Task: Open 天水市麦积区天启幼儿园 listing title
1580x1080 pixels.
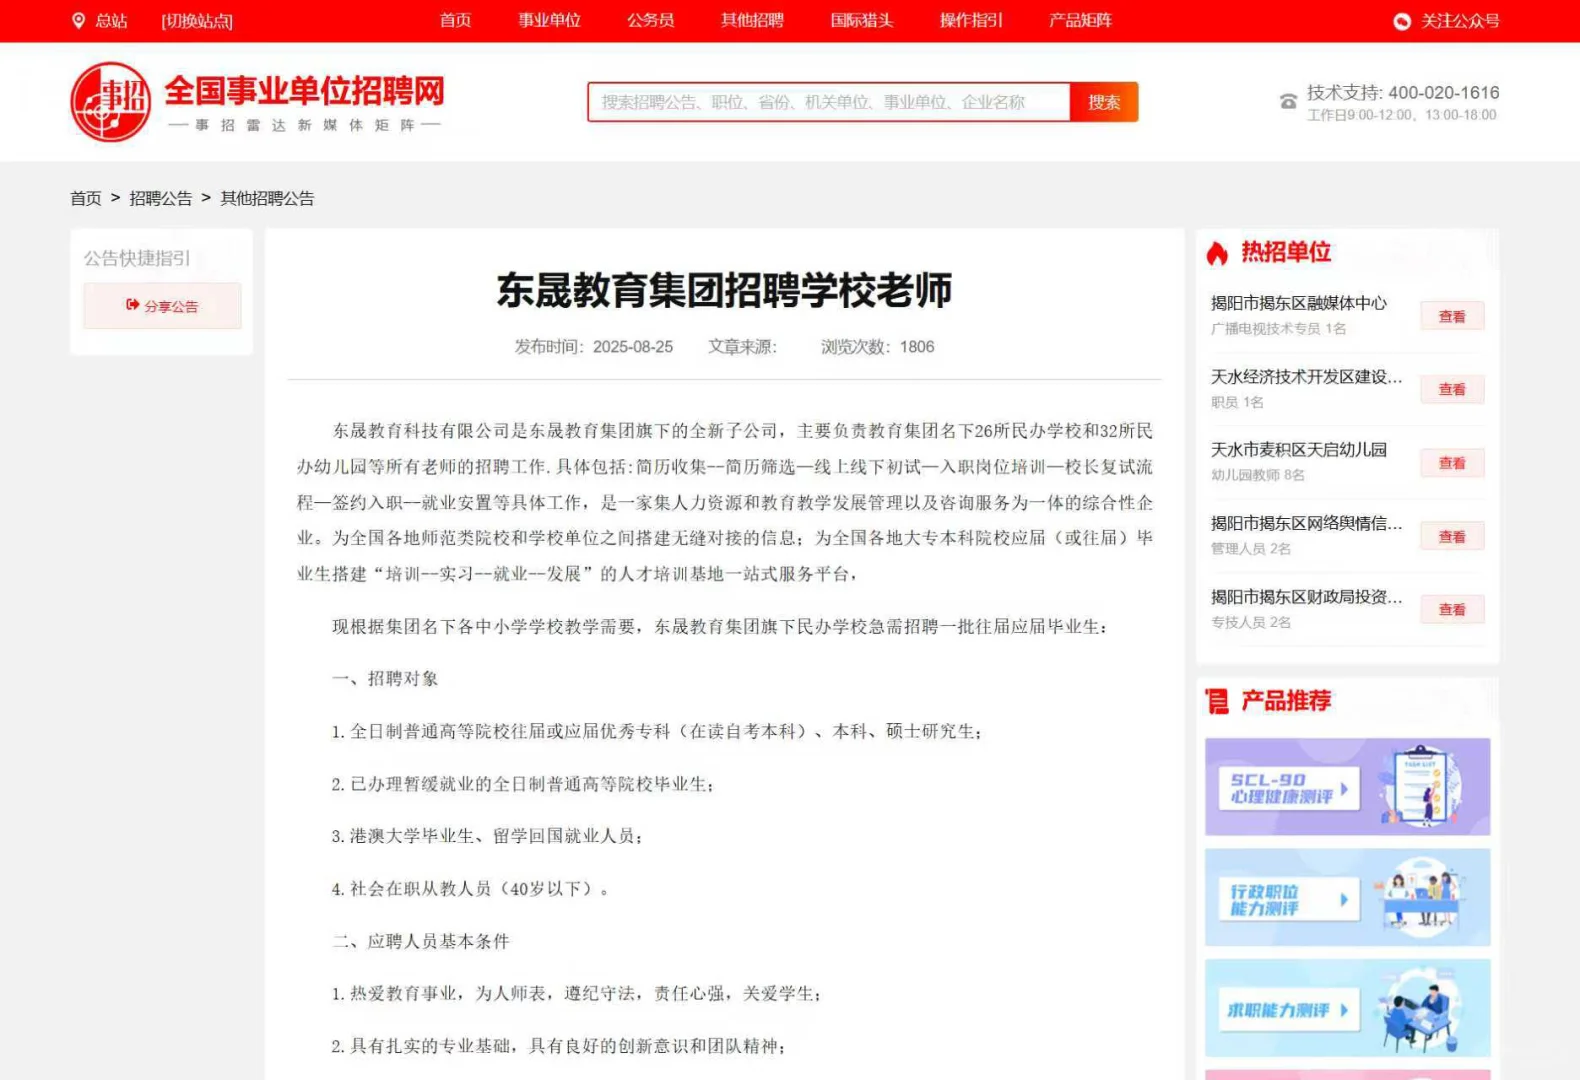Action: (x=1299, y=449)
